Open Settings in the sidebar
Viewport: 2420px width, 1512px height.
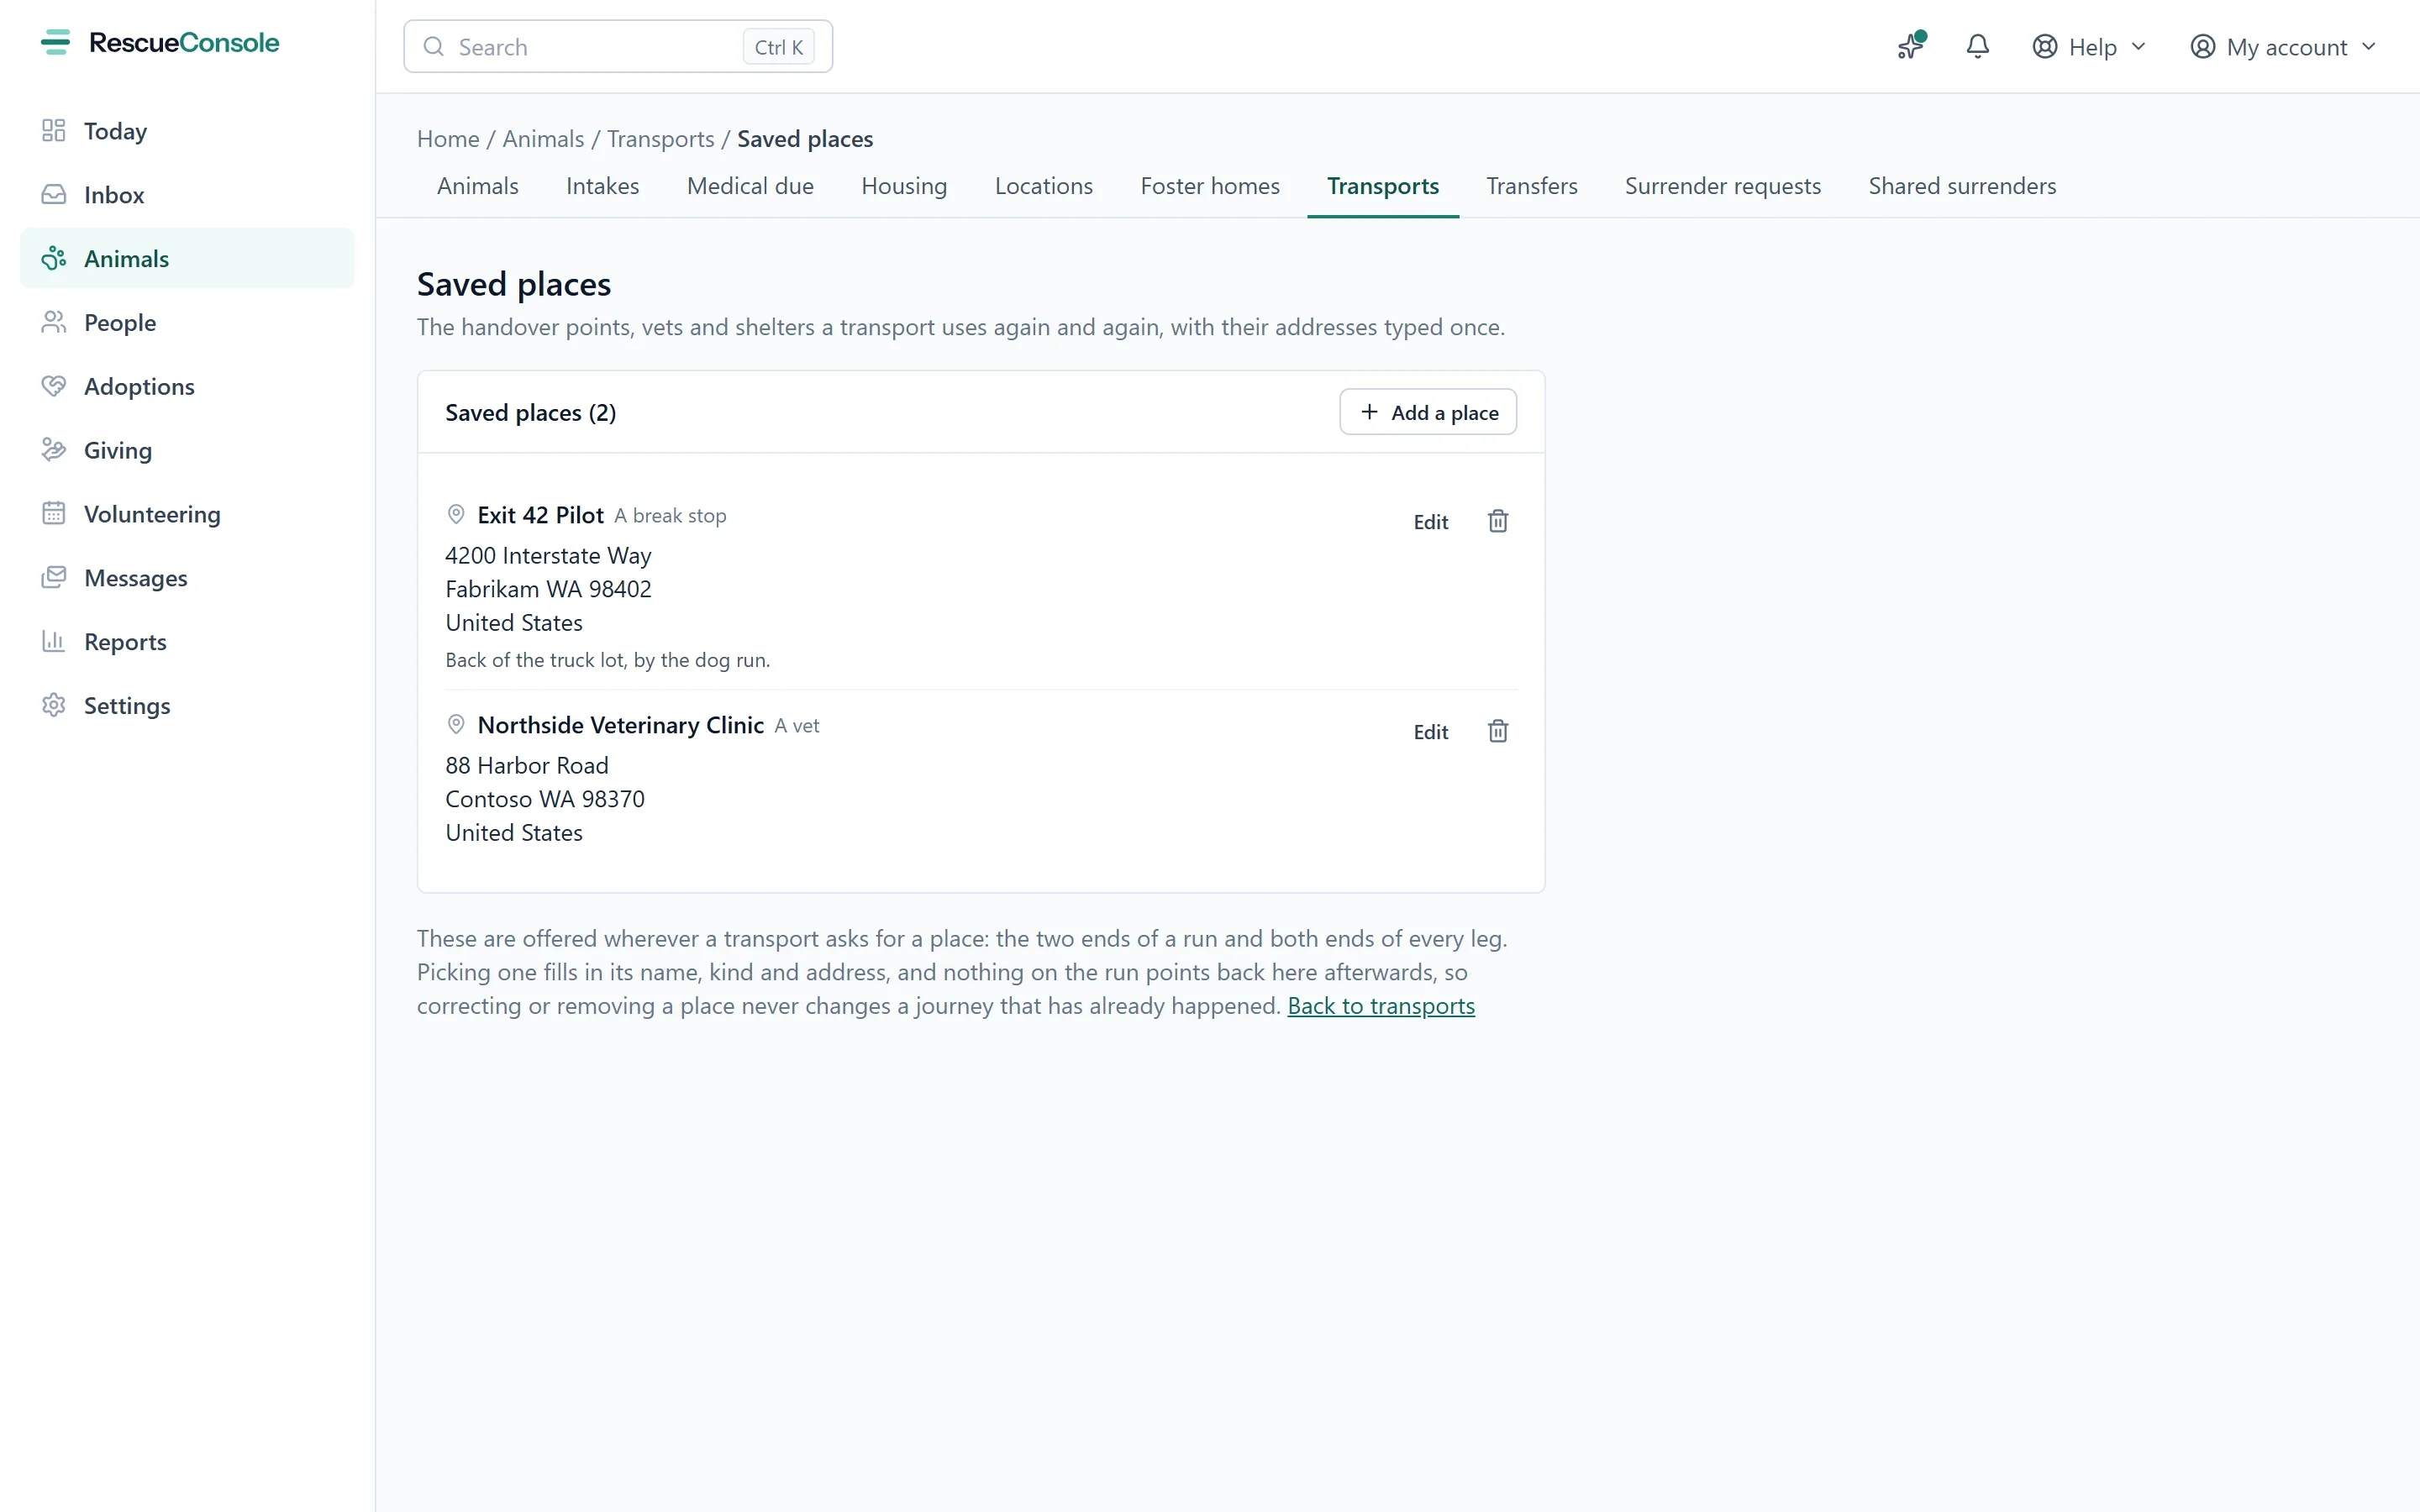pos(187,706)
